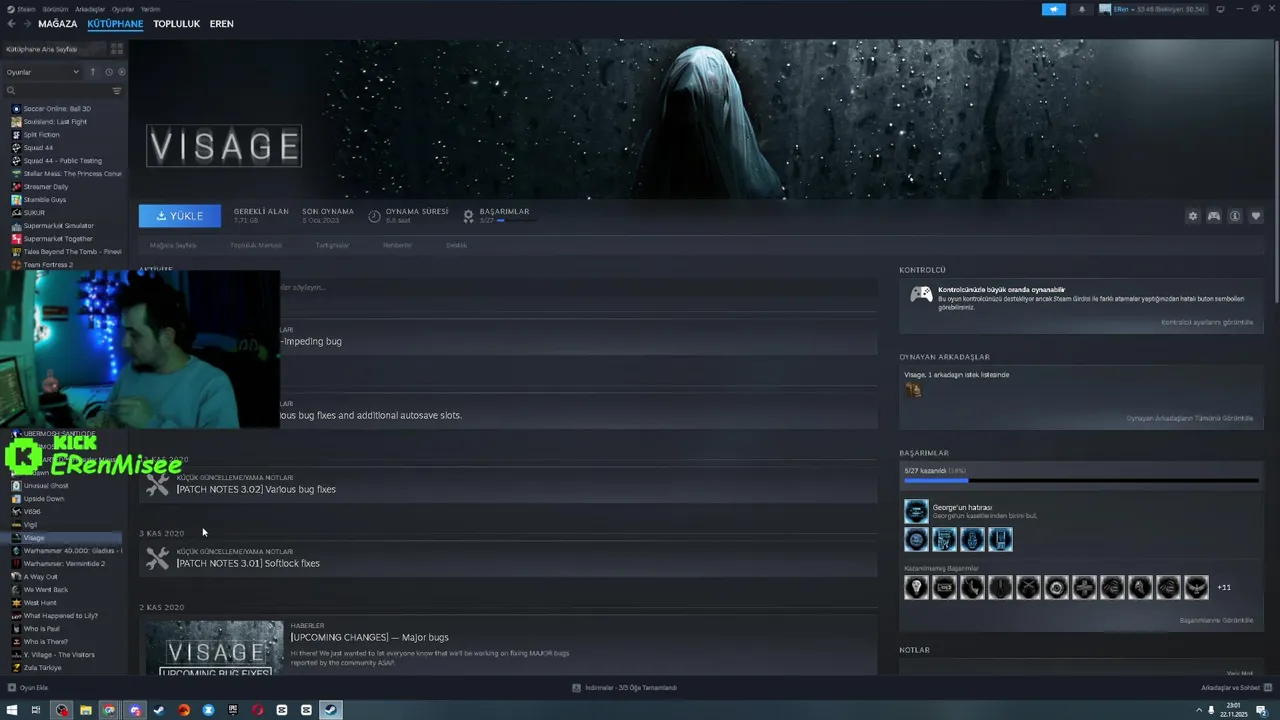Open the Destek link
Screen dimensions: 1280x720
pos(456,245)
